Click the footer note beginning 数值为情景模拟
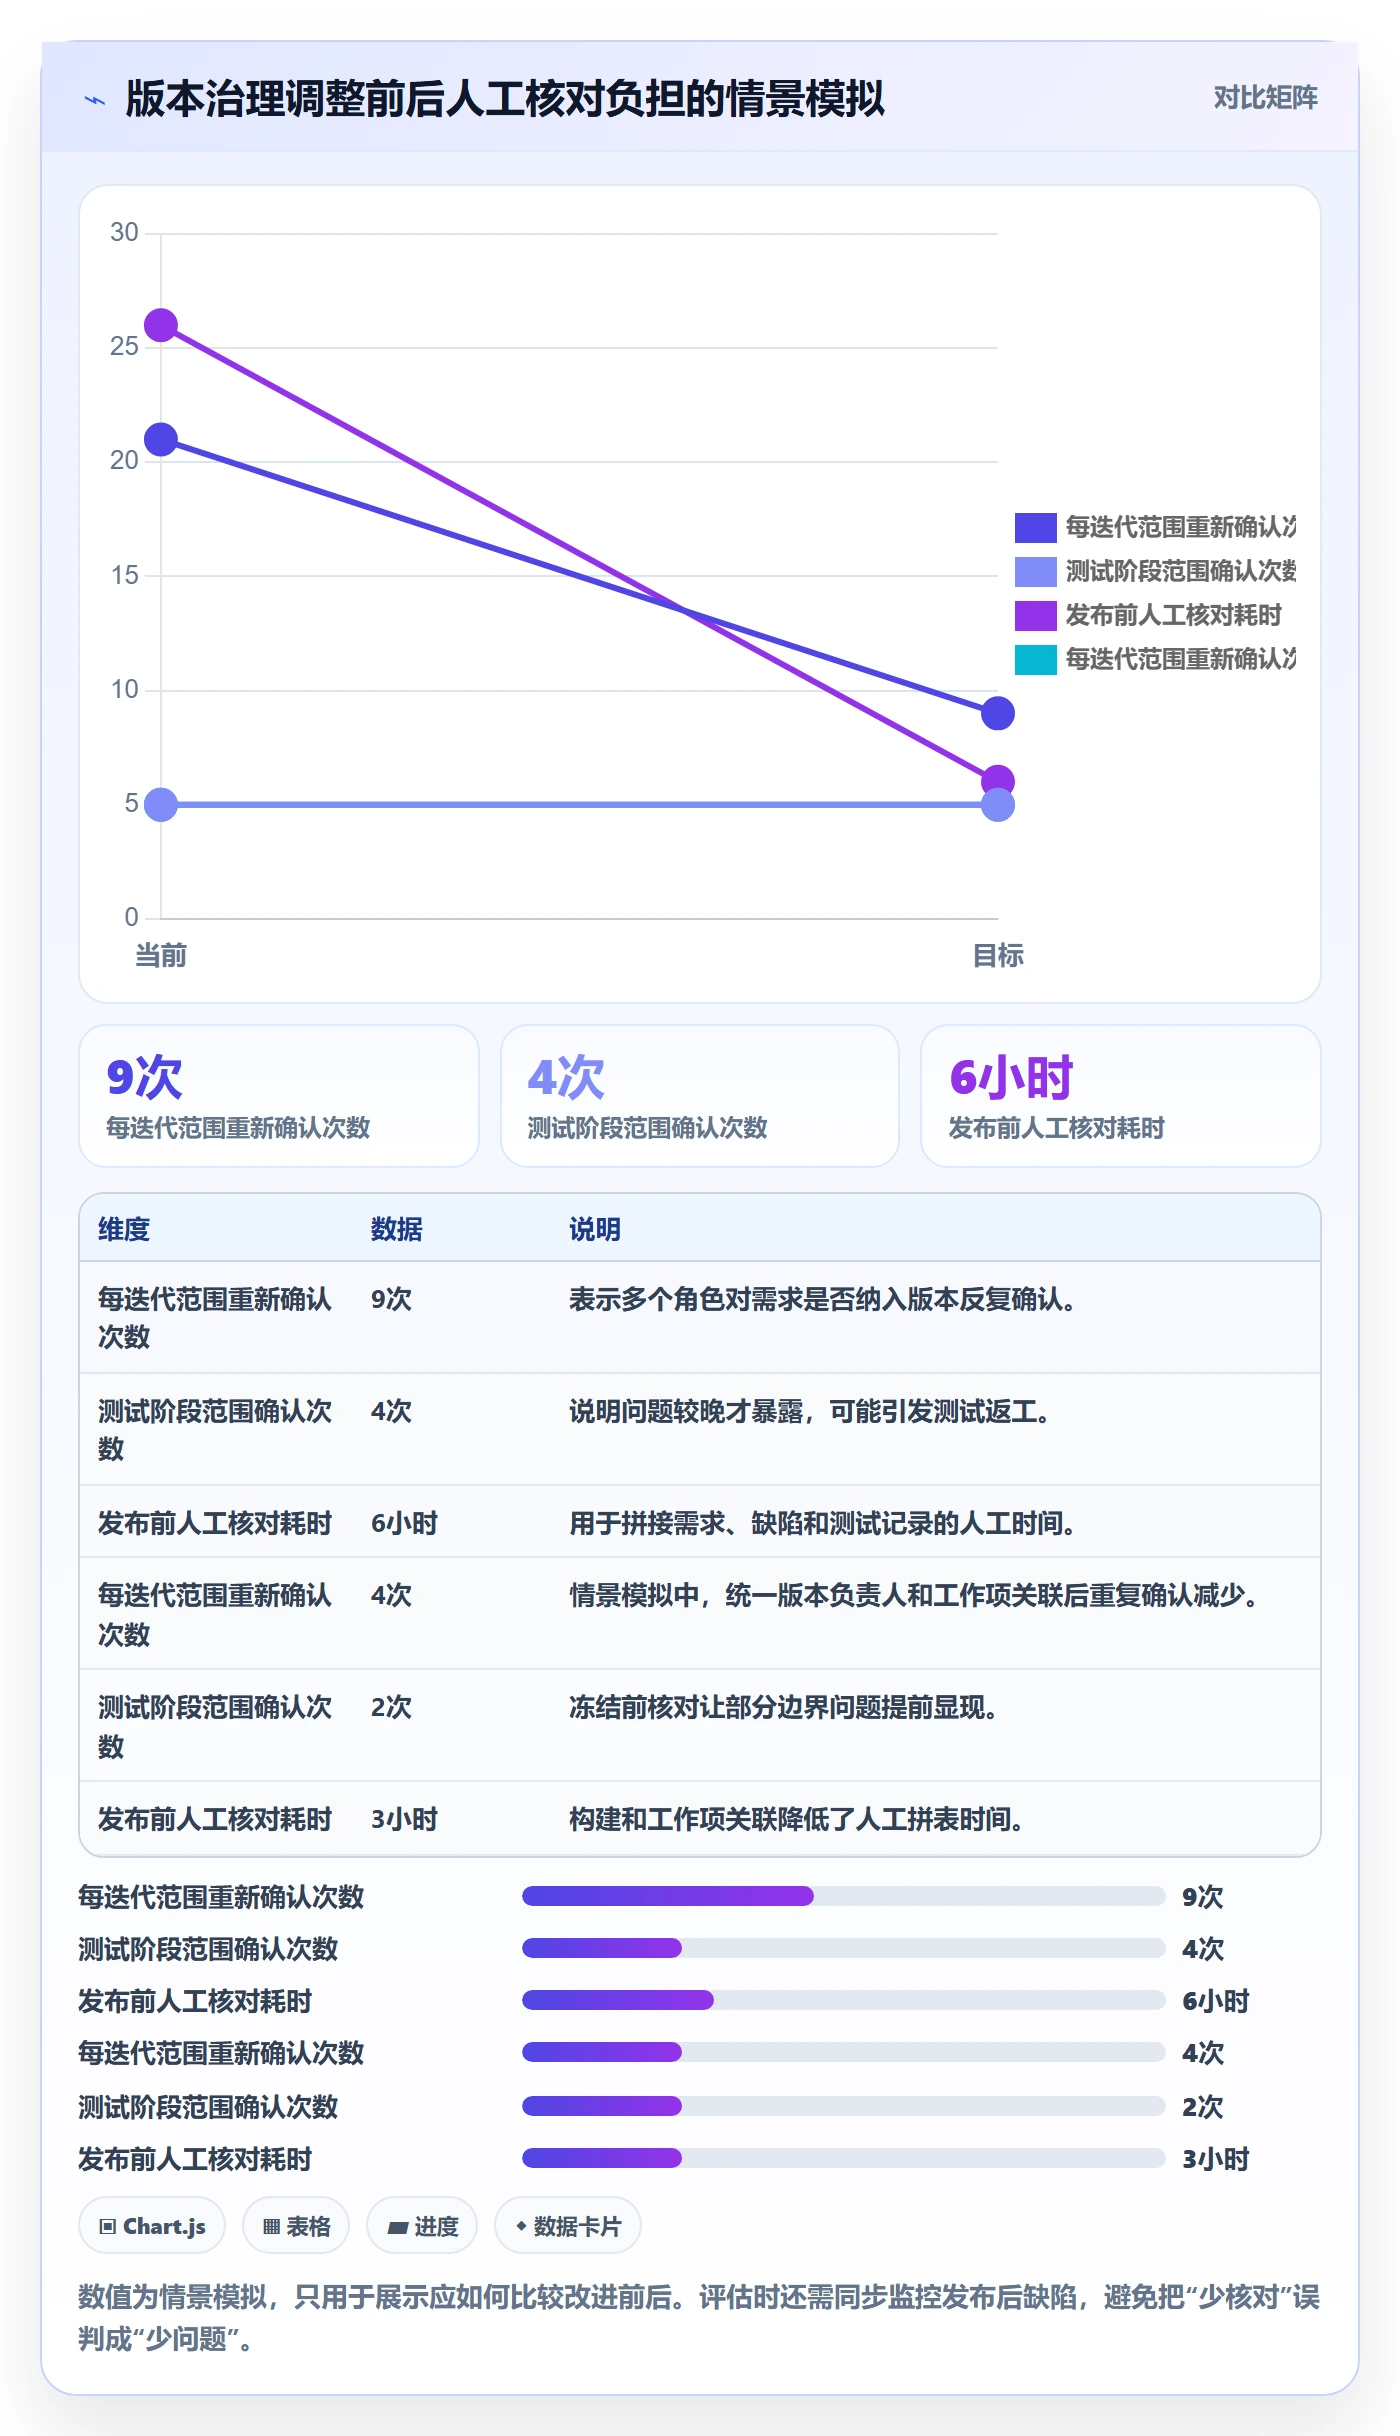This screenshot has height=2436, width=1400. point(699,2318)
